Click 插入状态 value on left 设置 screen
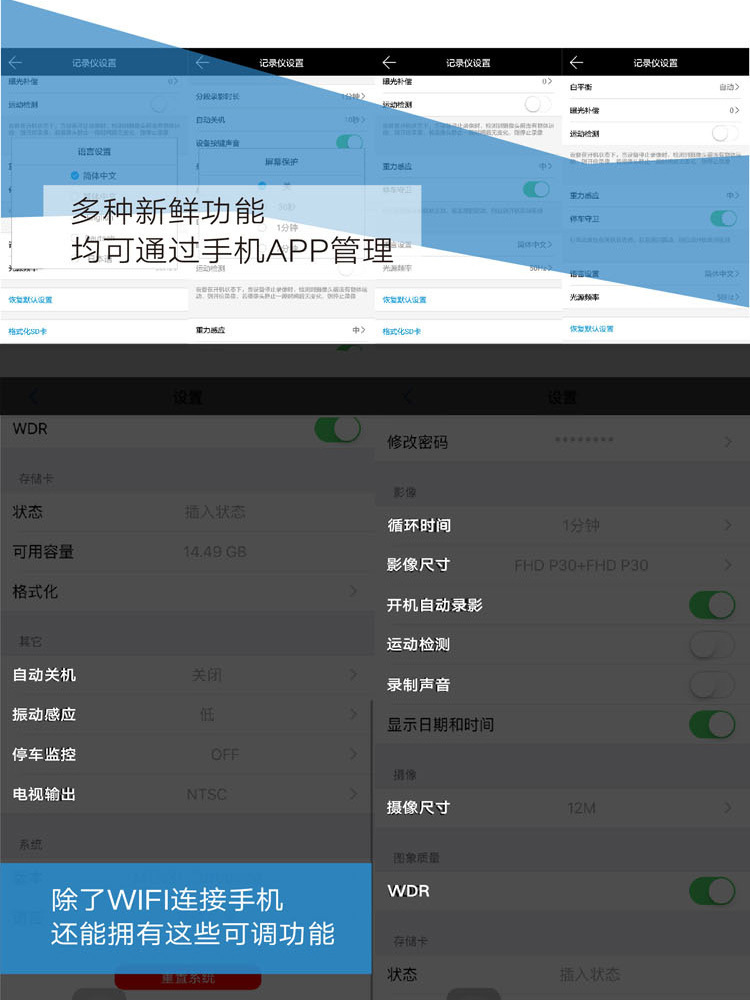Viewport: 750px width, 1000px height. coord(215,512)
